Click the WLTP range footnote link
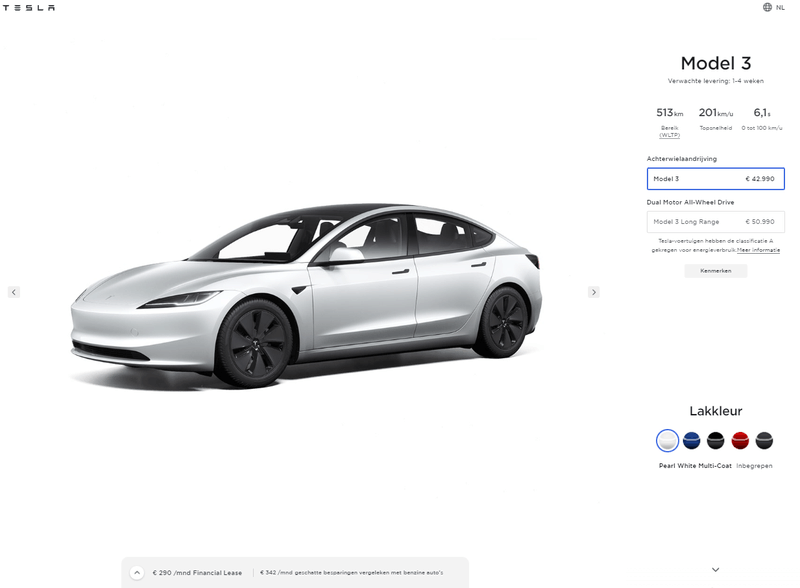The image size is (800, 588). coord(669,135)
